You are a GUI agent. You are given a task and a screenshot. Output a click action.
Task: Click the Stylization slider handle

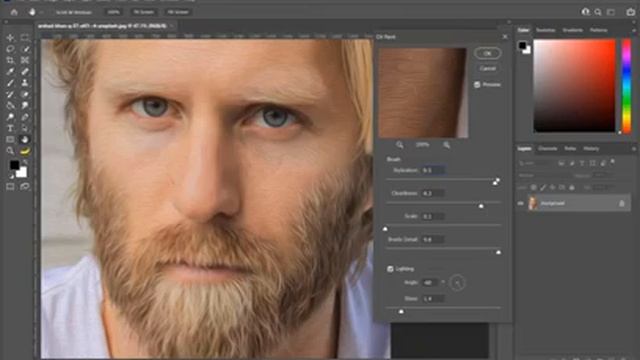[x=496, y=182]
